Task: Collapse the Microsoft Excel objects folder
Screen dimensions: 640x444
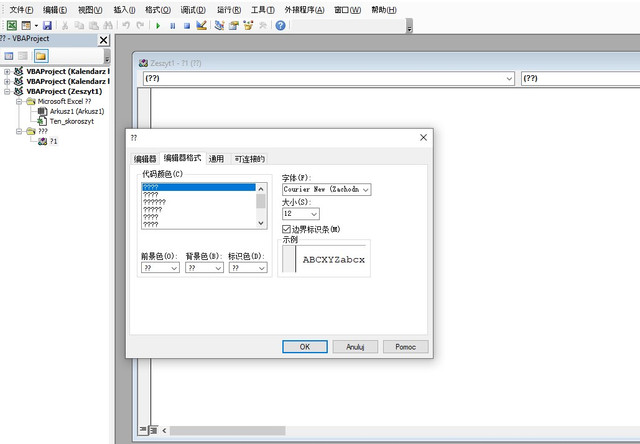Action: click(19, 101)
